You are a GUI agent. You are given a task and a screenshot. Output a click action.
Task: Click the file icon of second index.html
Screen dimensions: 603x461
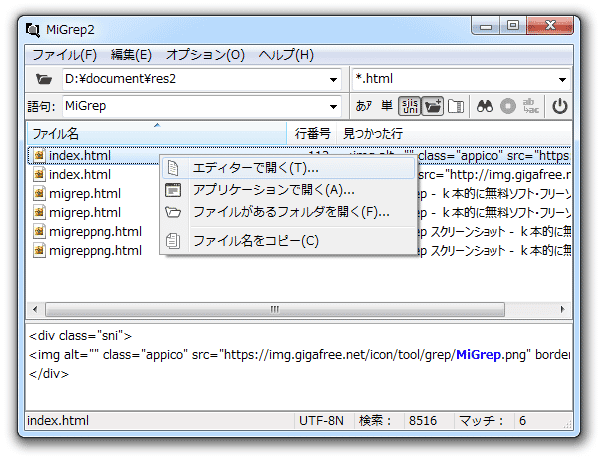39,174
